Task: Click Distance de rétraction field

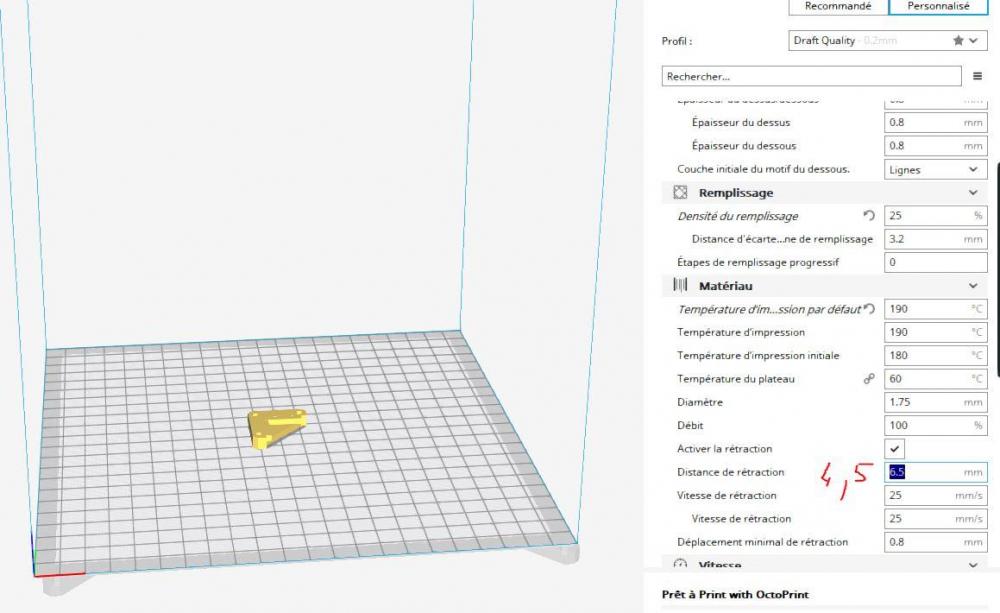Action: pyautogui.click(x=935, y=472)
